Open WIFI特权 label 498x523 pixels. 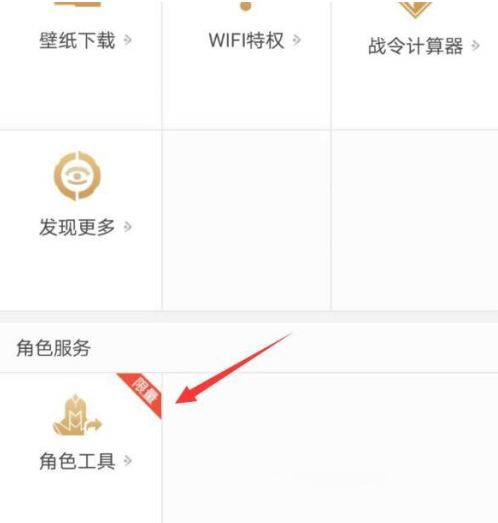coord(246,40)
